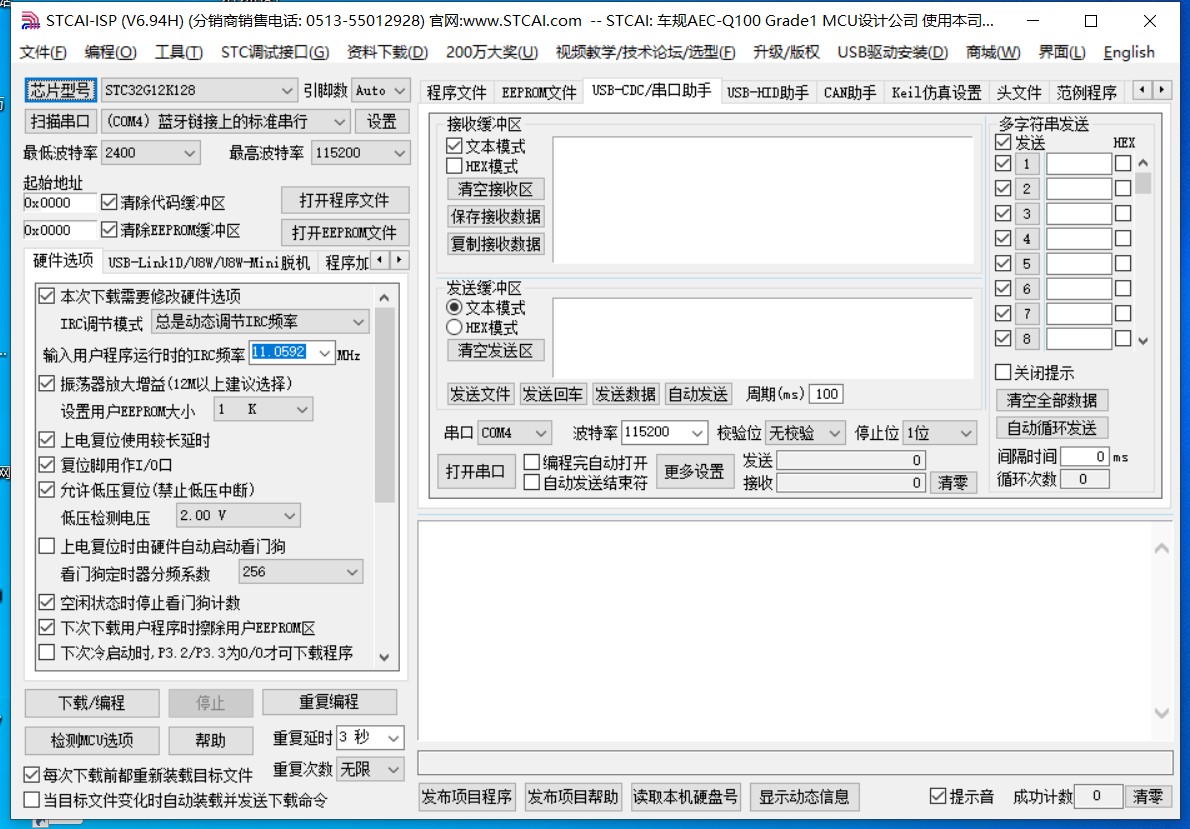
Task: Check HEX box for multi-string row 1
Action: [x=1123, y=163]
